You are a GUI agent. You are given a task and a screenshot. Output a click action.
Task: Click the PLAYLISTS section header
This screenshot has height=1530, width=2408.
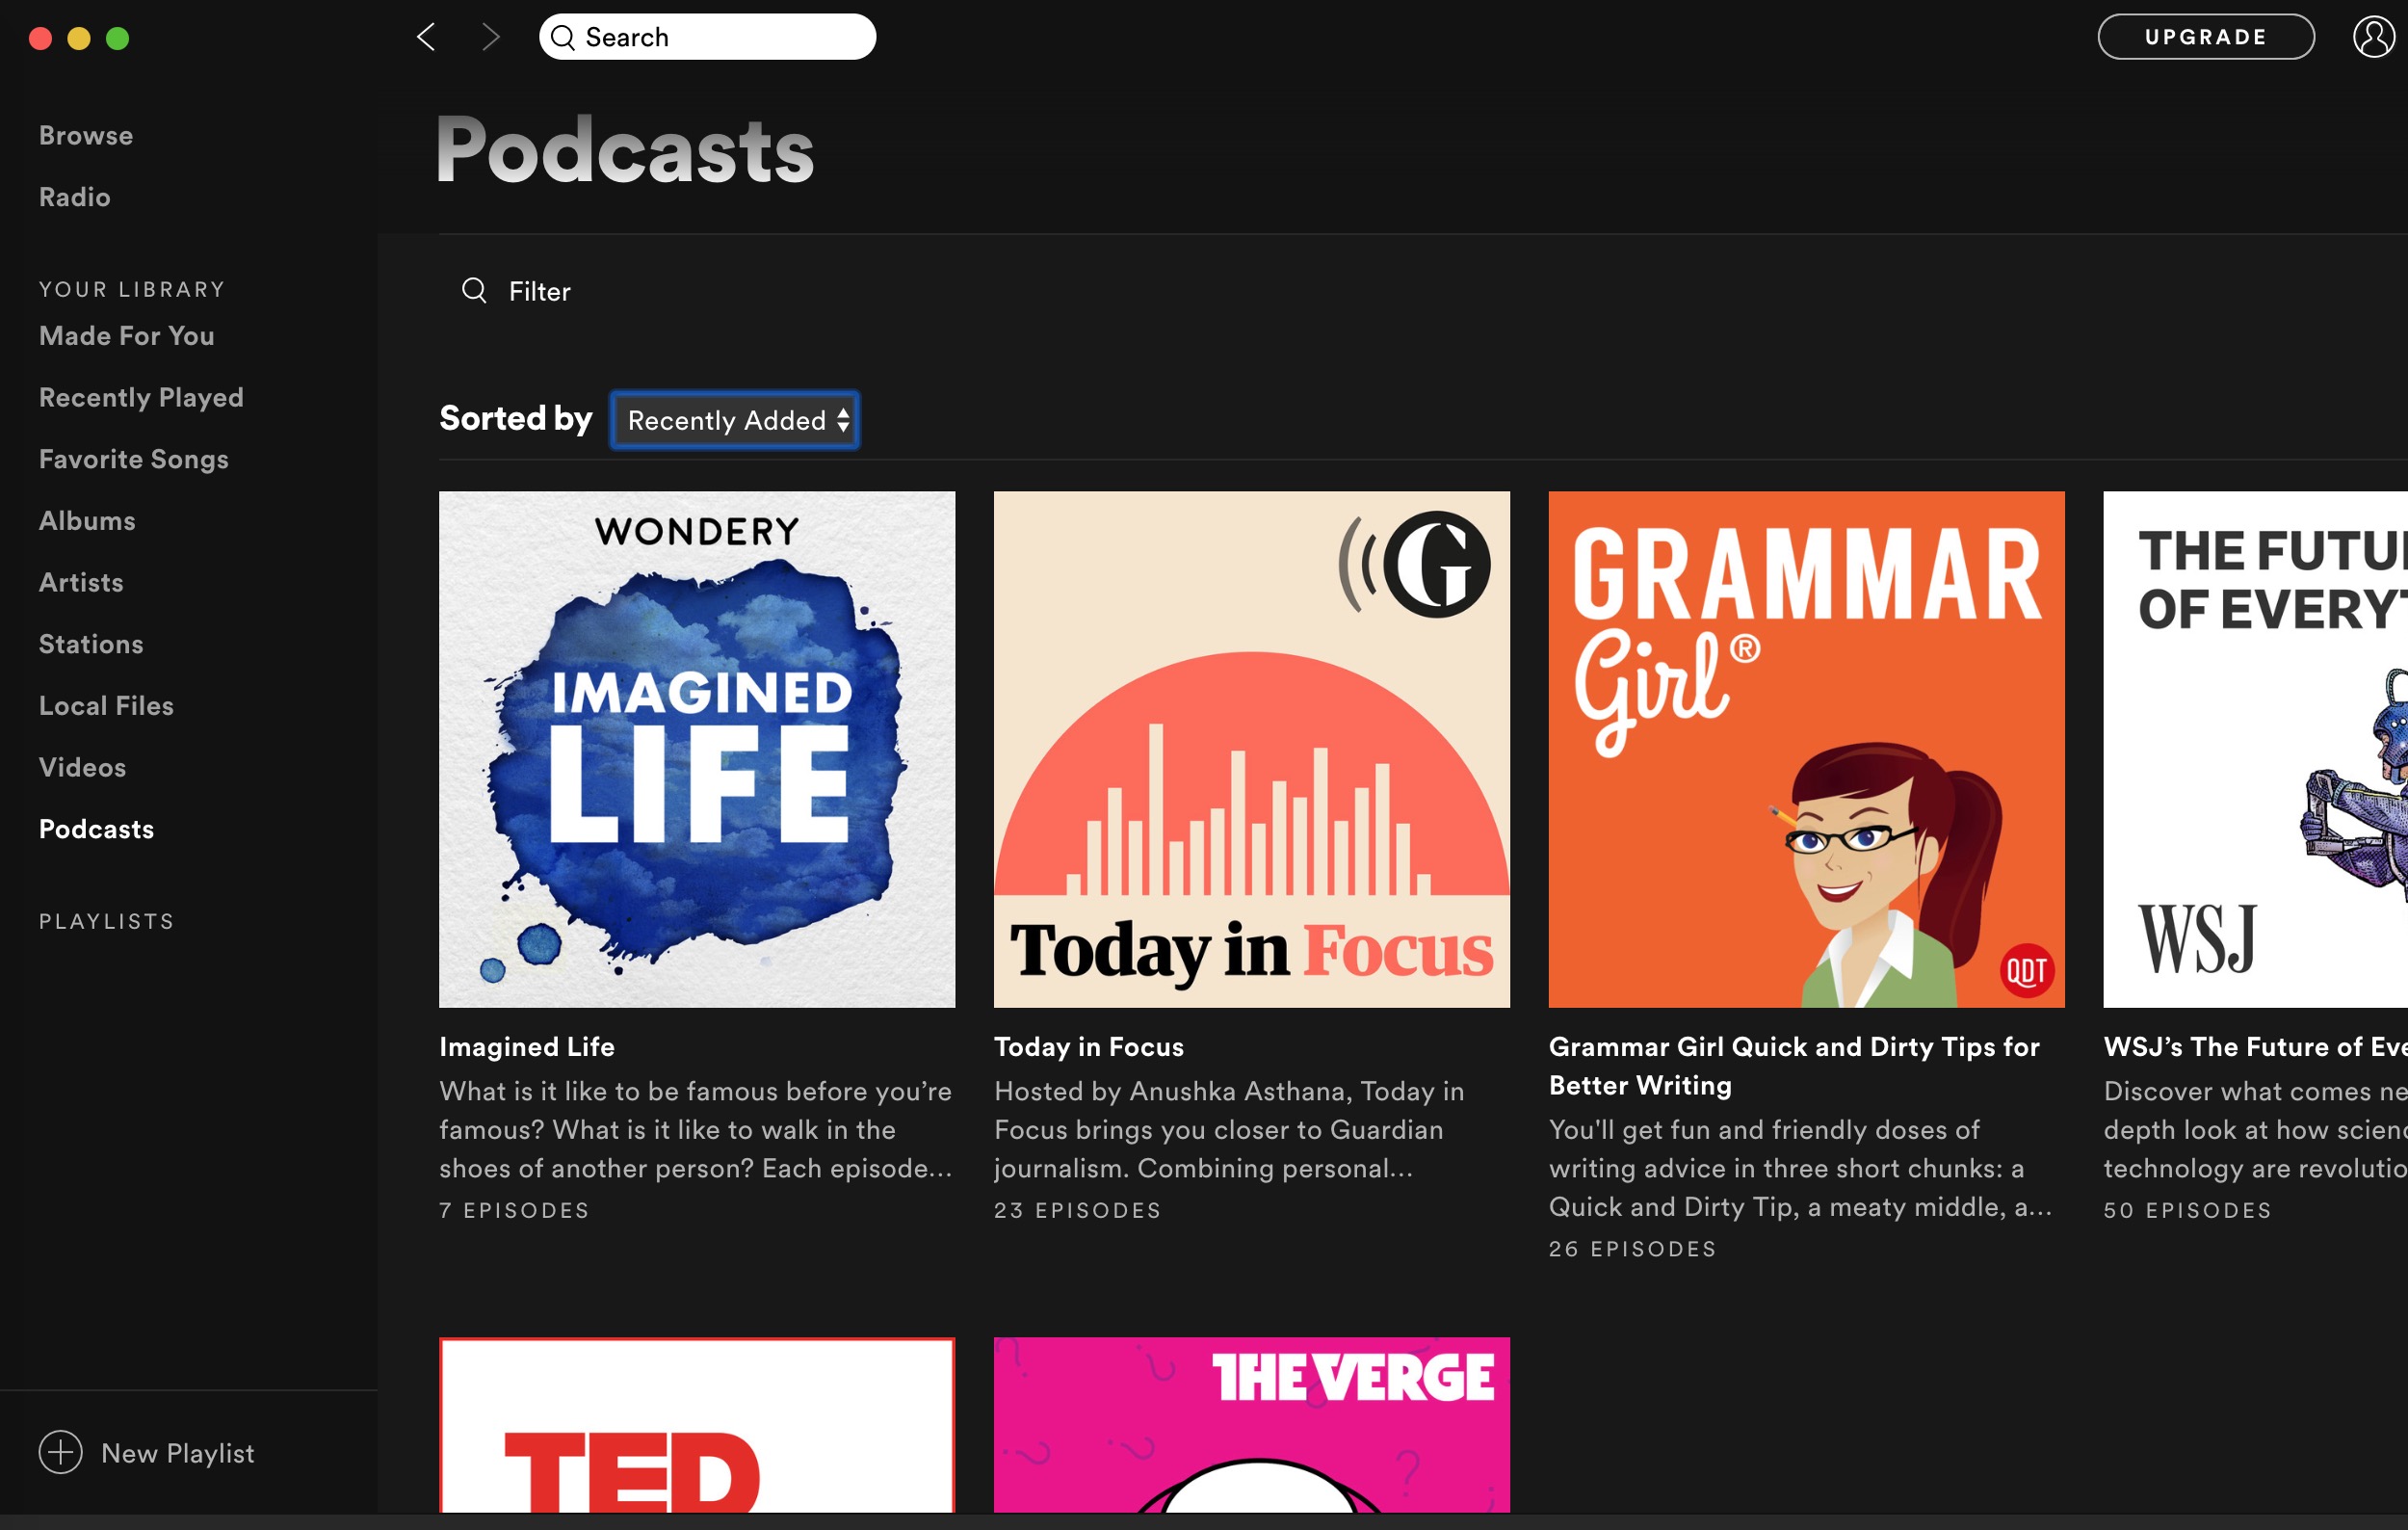coord(107,921)
